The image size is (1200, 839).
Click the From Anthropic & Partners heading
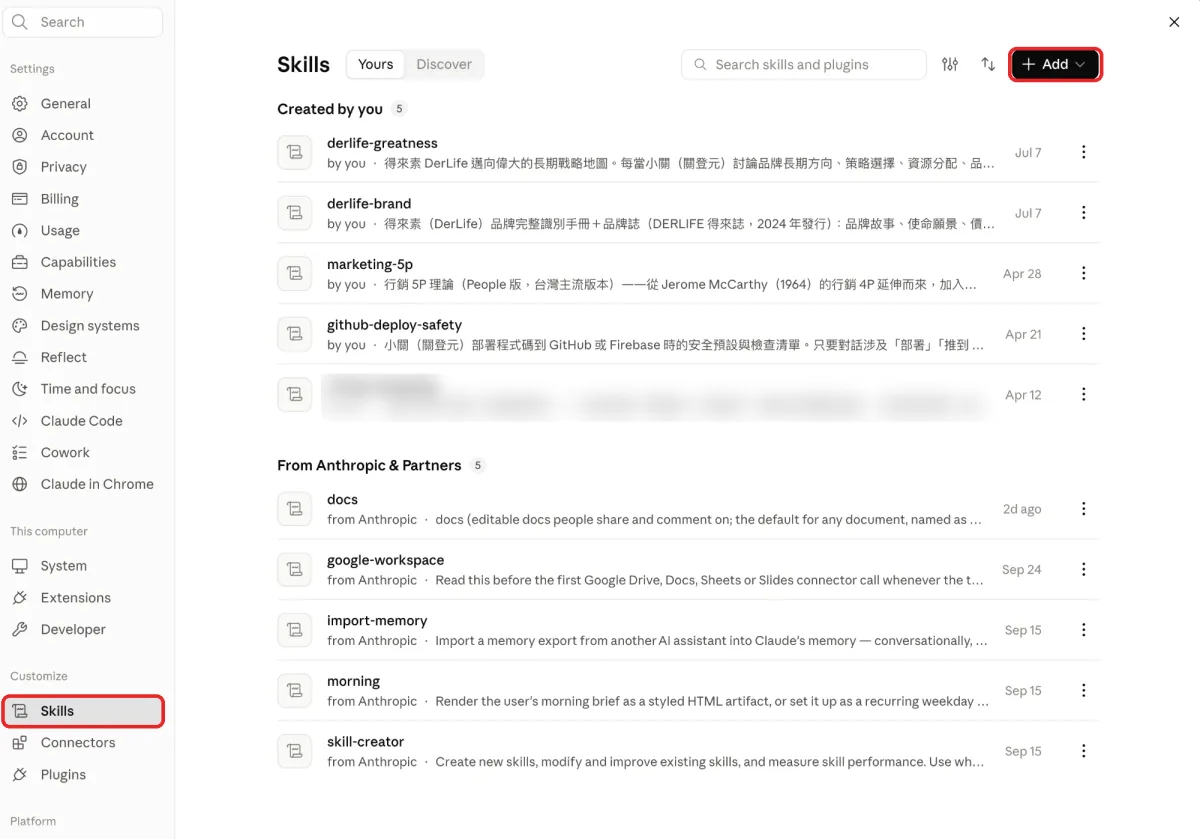click(369, 465)
